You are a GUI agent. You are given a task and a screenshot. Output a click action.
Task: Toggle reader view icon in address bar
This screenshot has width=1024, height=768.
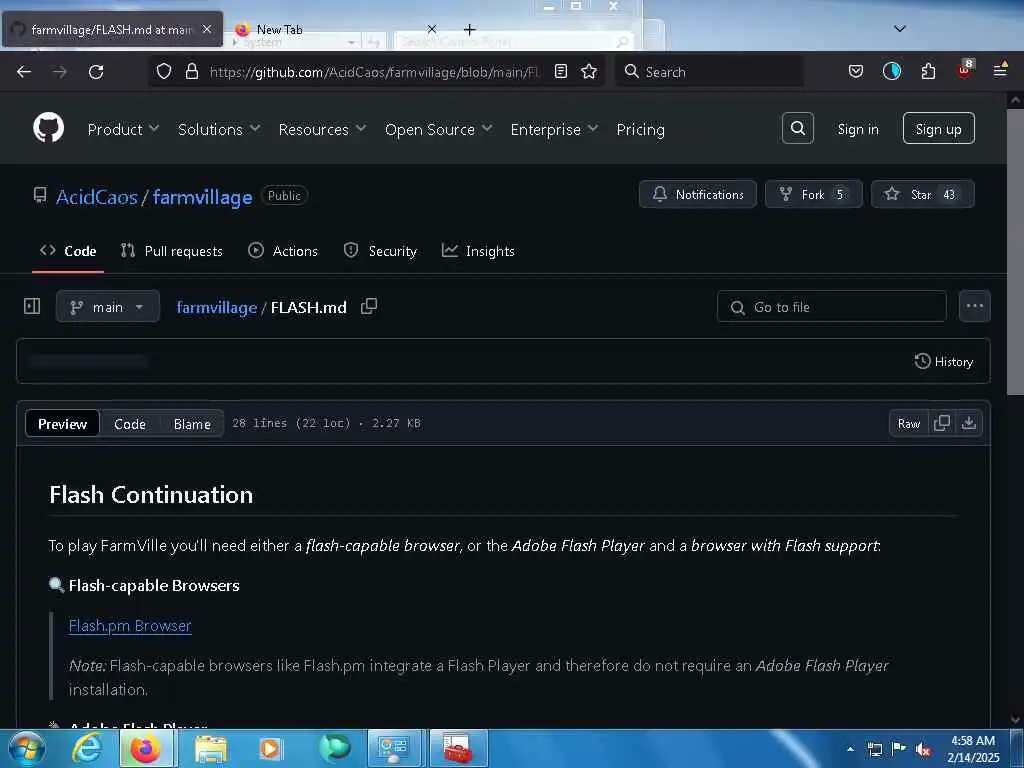coord(560,71)
